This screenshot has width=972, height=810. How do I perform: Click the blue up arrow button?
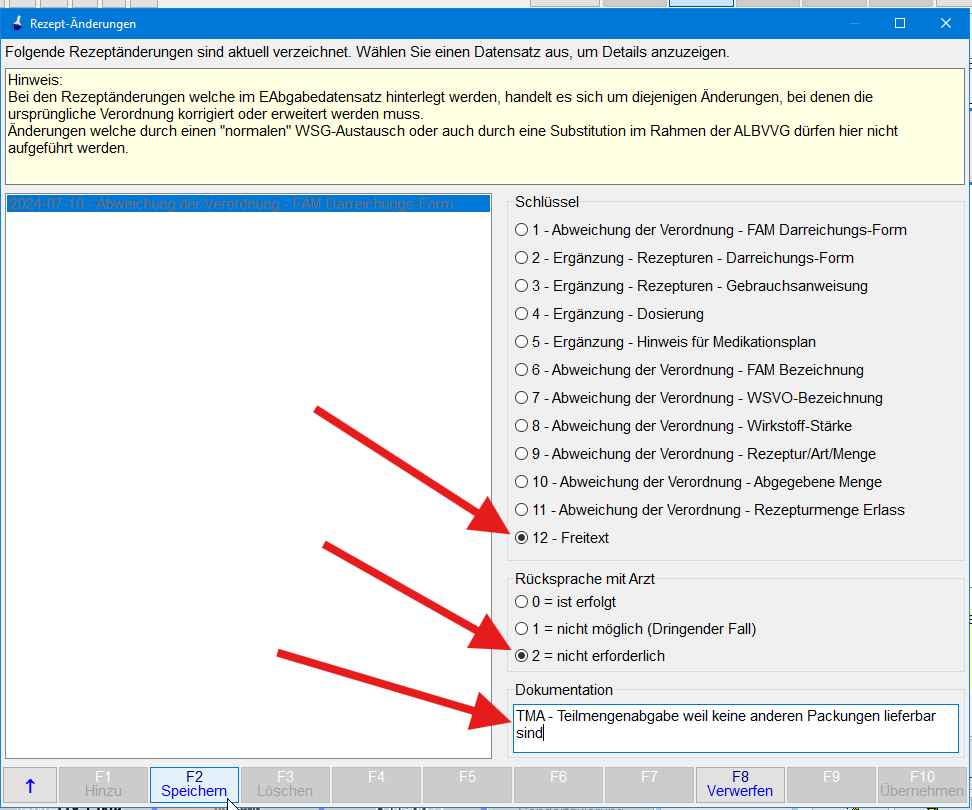[x=29, y=783]
